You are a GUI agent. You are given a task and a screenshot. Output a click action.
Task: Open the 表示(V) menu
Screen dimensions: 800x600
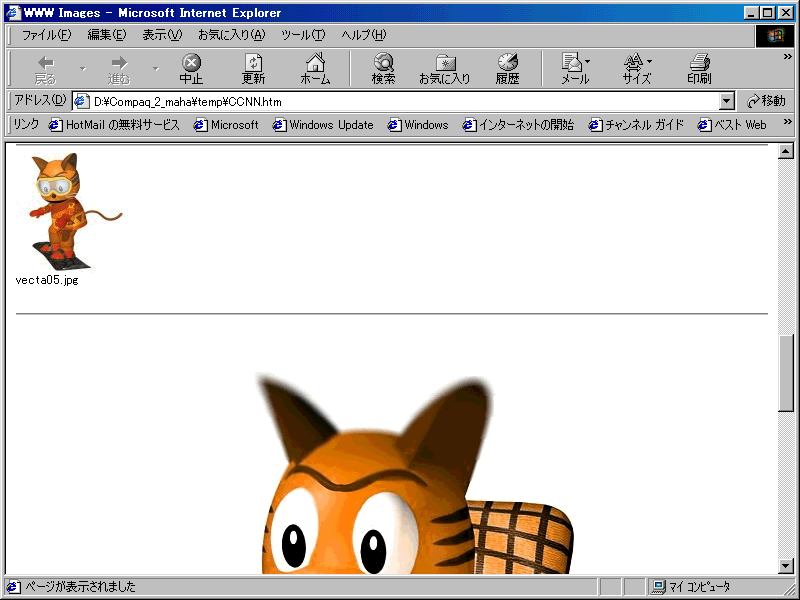[162, 35]
